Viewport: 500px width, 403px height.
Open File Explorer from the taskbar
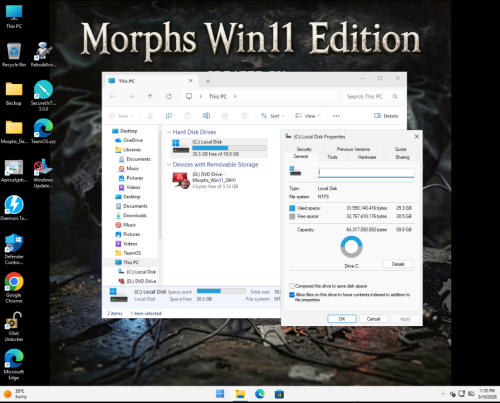(x=240, y=394)
